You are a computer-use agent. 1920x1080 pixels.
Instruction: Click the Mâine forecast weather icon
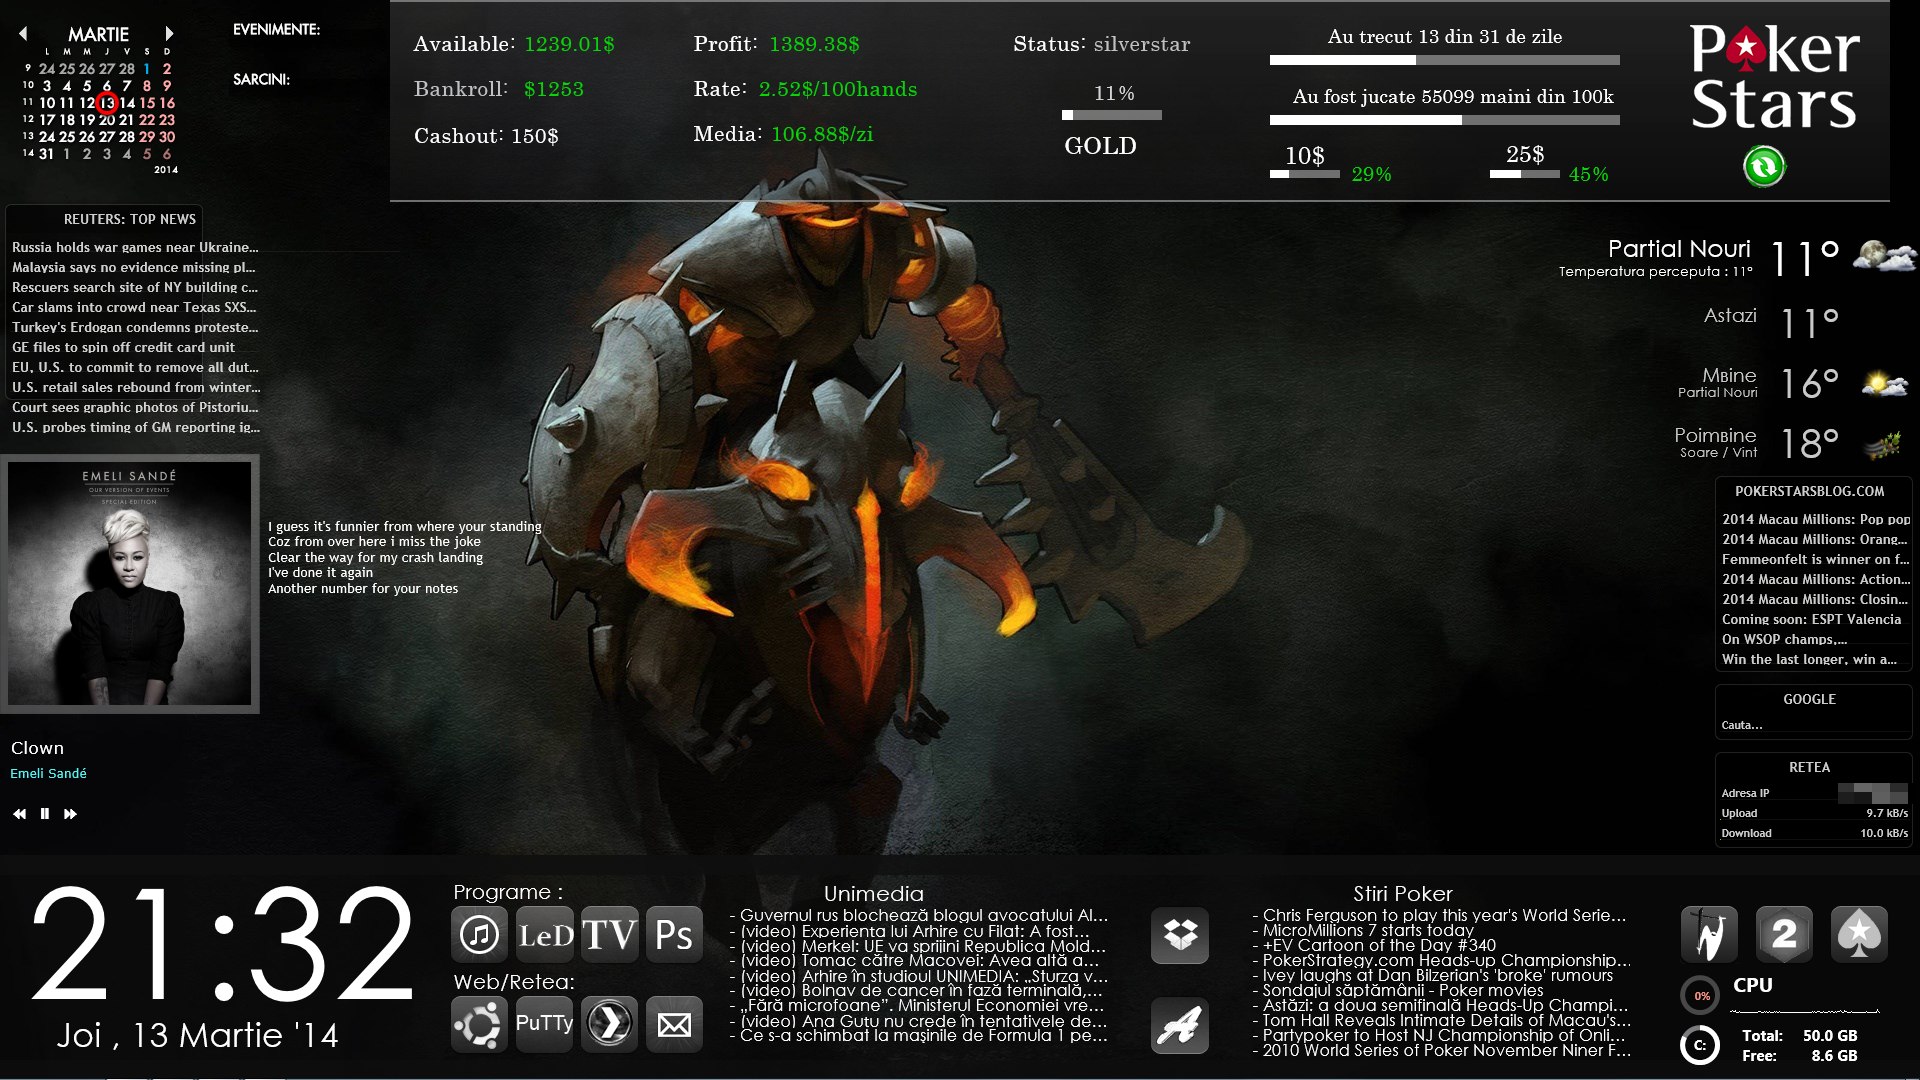(1884, 383)
